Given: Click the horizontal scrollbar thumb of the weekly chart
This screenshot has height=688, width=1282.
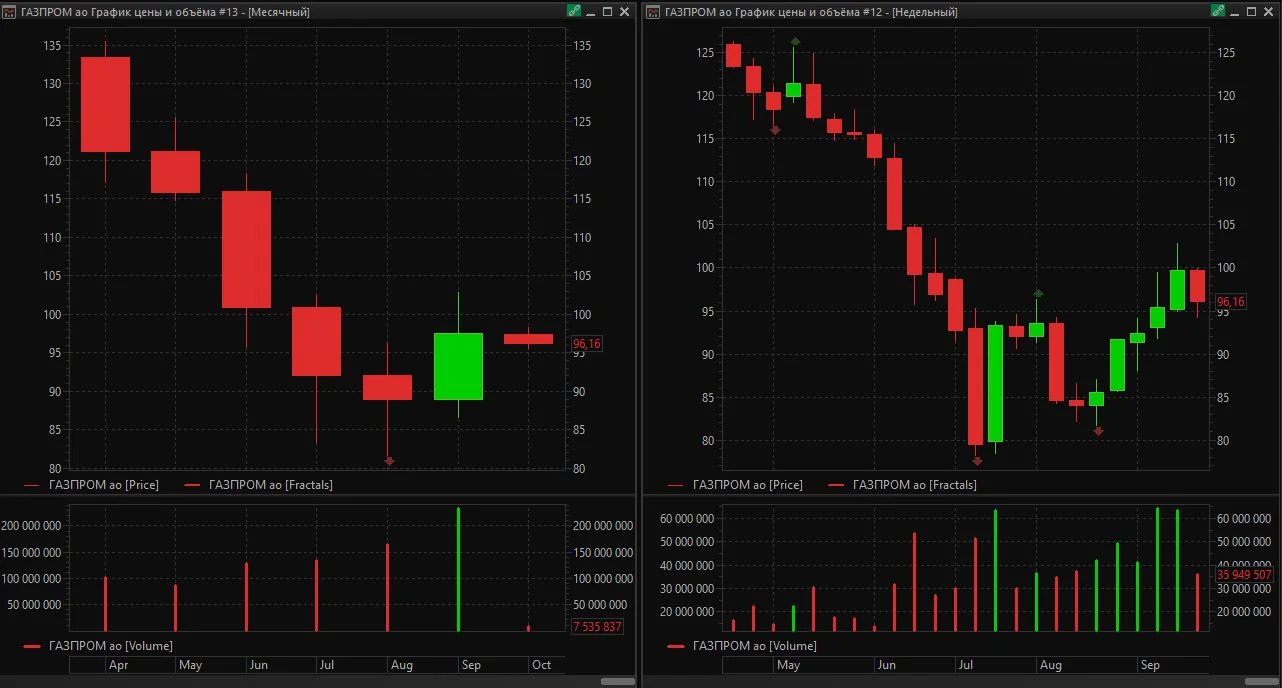Looking at the screenshot, I should (1262, 681).
